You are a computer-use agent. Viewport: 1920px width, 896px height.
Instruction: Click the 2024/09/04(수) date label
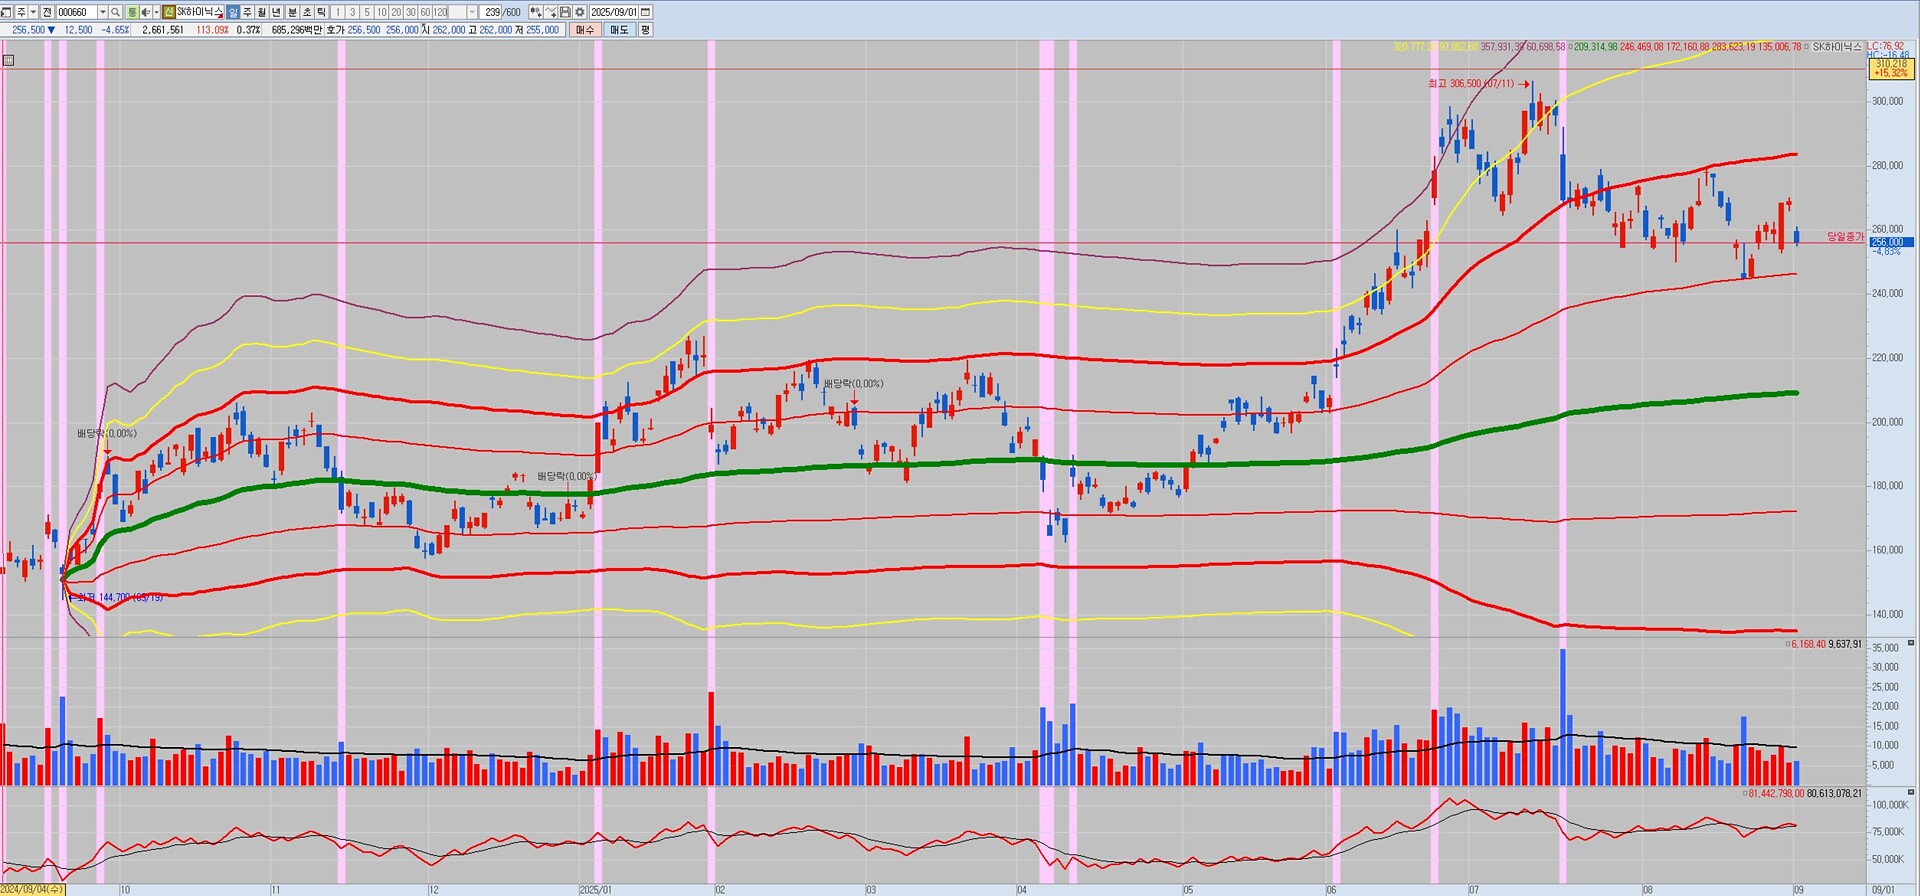tap(33, 889)
